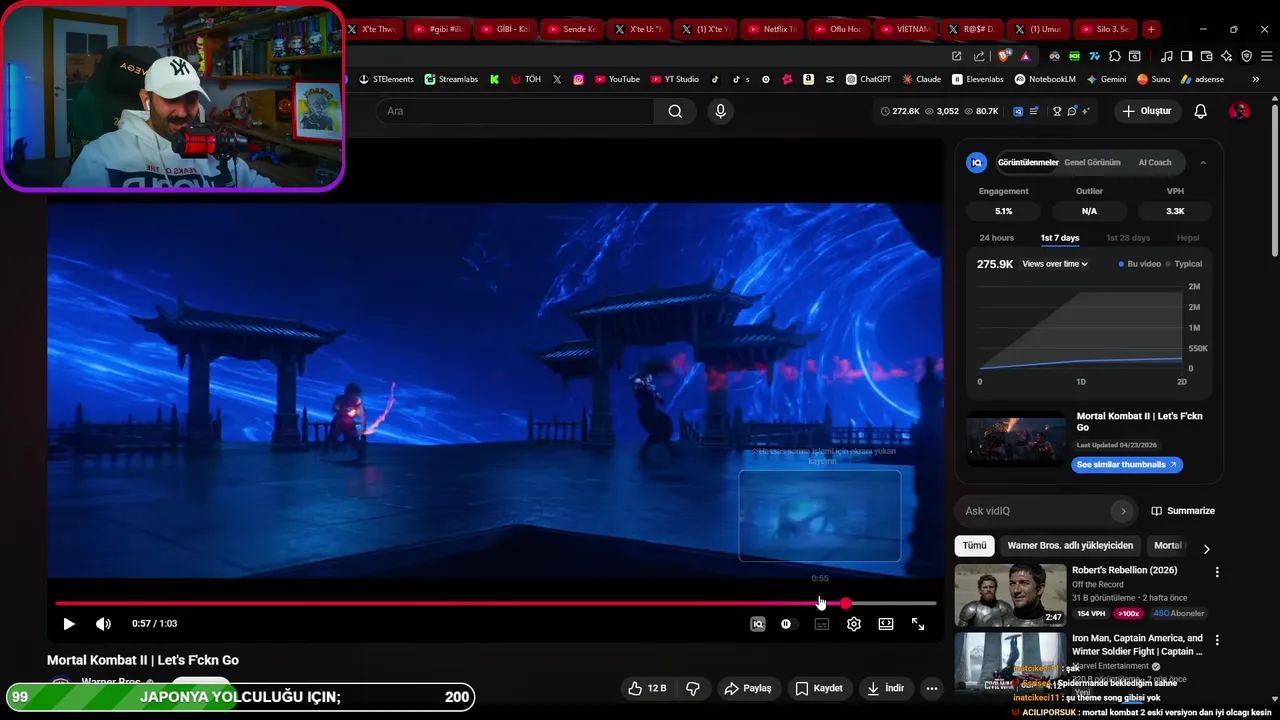
Task: Type a question in Ask vidIQ field
Action: click(x=1033, y=511)
